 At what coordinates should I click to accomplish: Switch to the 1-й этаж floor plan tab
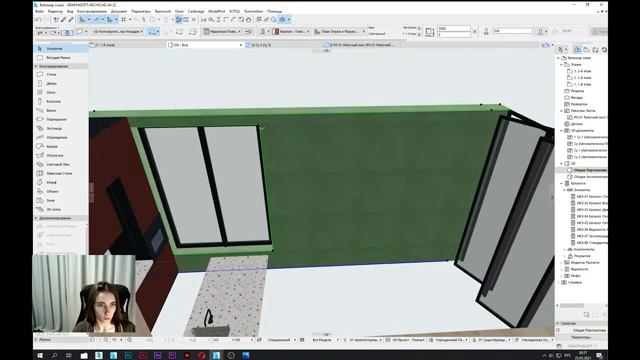127,45
